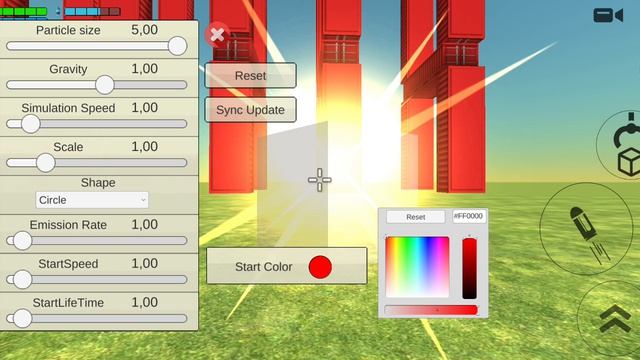Click the red Start Color circle swatch

[320, 267]
